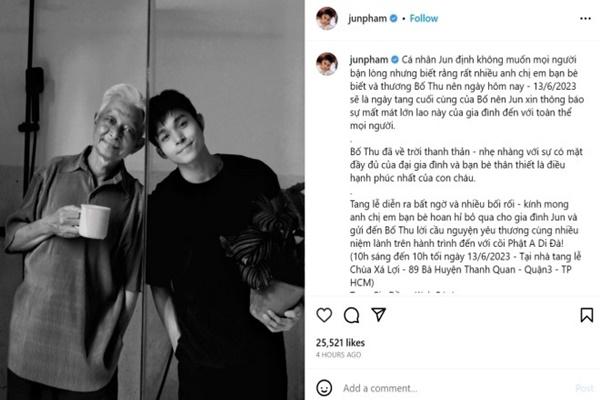Image resolution: width=600 pixels, height=400 pixels.
Task: View the 25,521 likes list
Action: [x=340, y=343]
